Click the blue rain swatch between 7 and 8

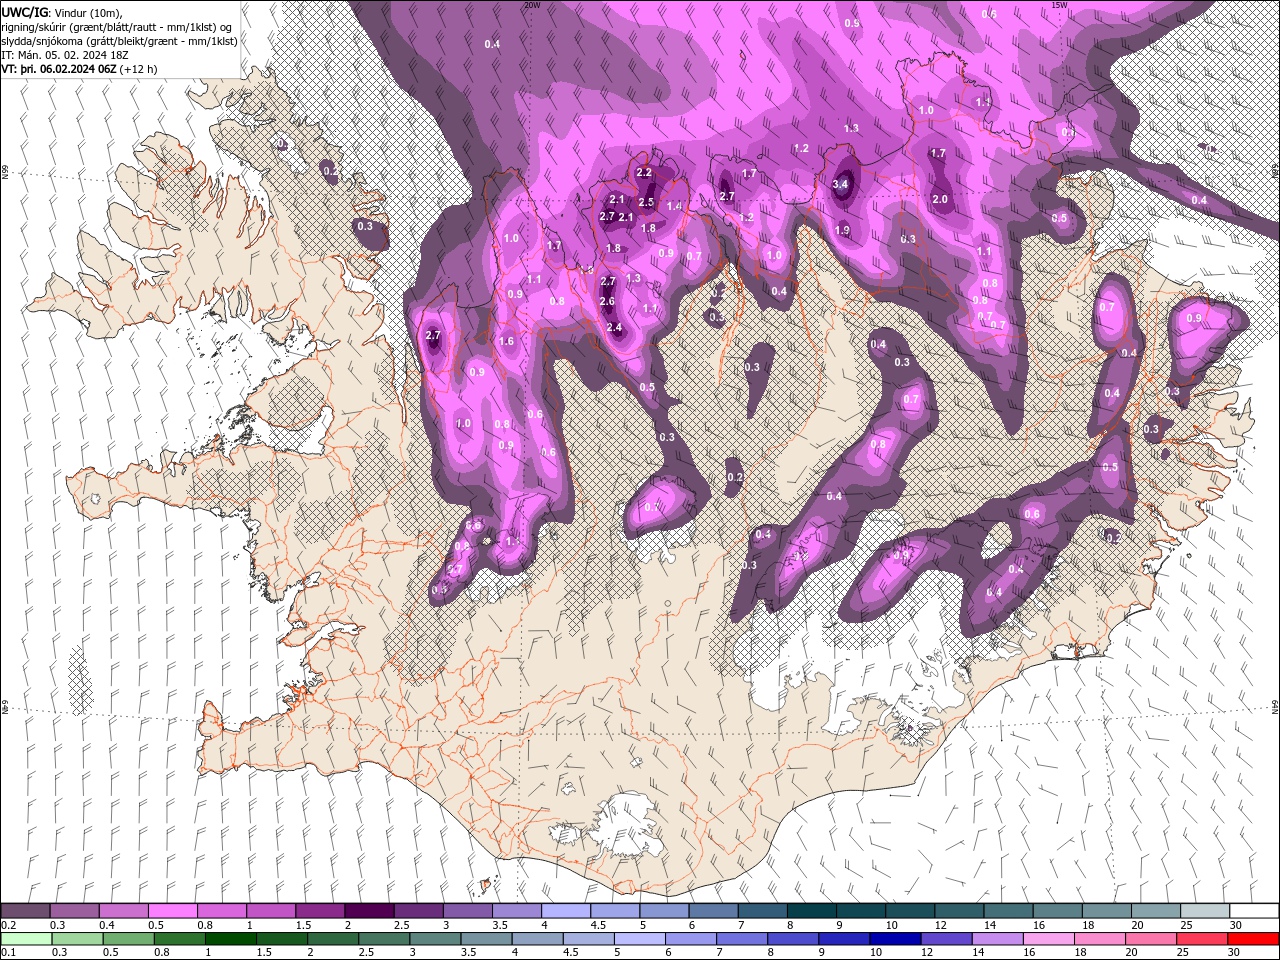(742, 939)
